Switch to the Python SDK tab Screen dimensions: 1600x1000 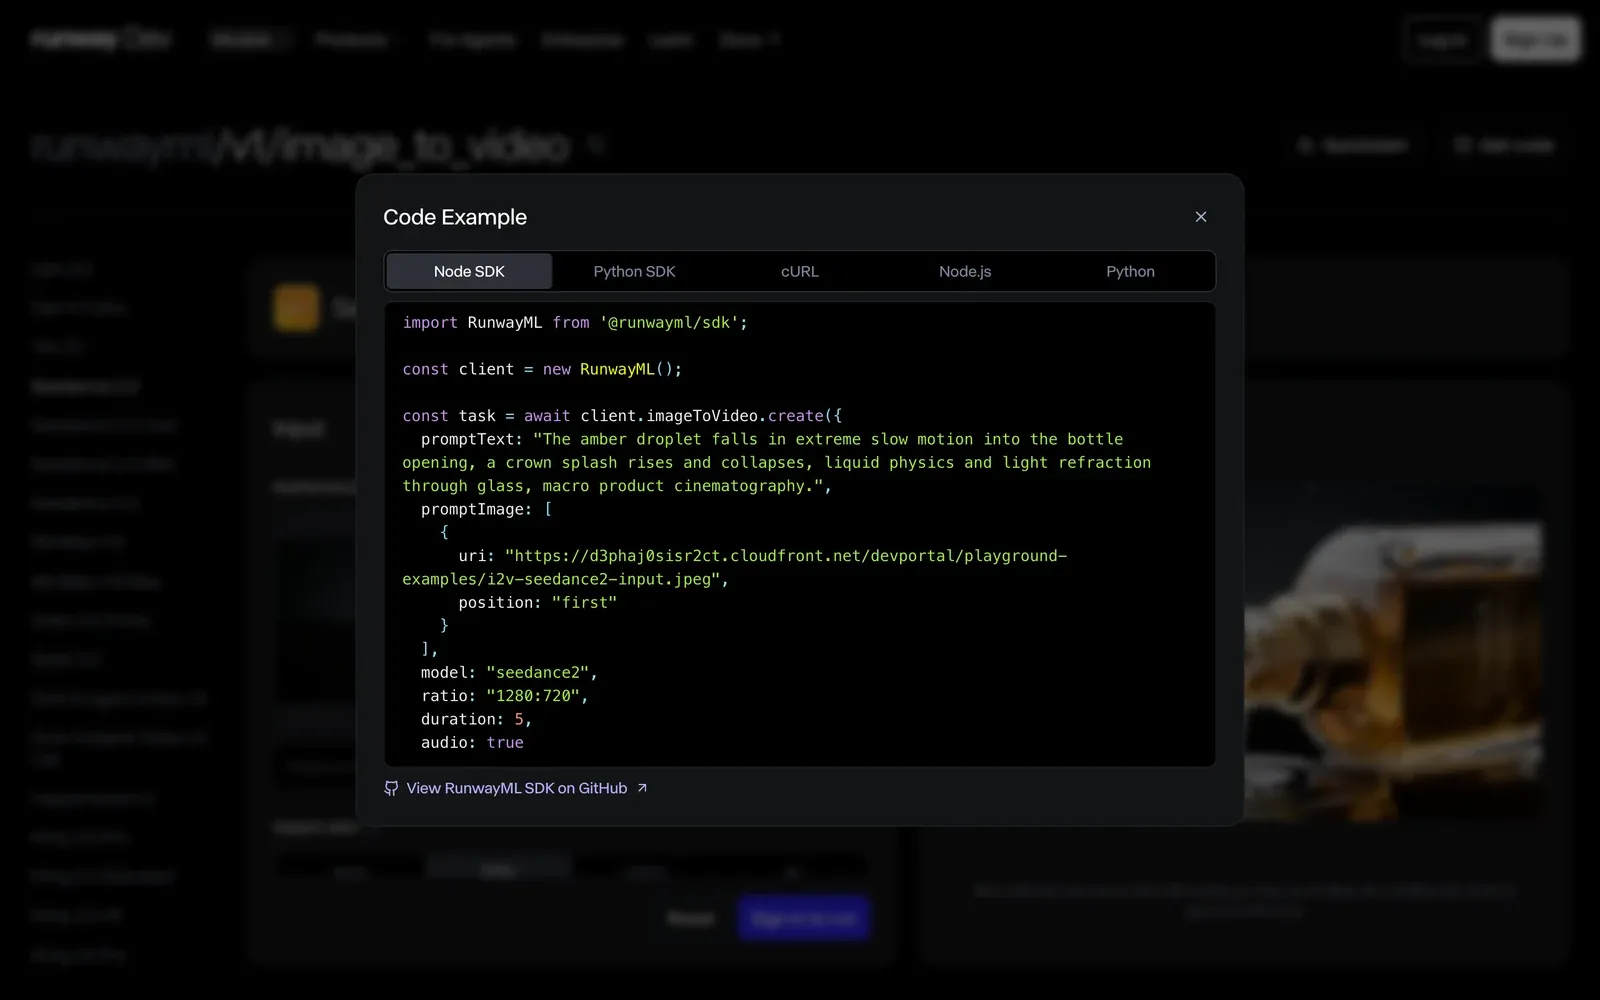[634, 271]
